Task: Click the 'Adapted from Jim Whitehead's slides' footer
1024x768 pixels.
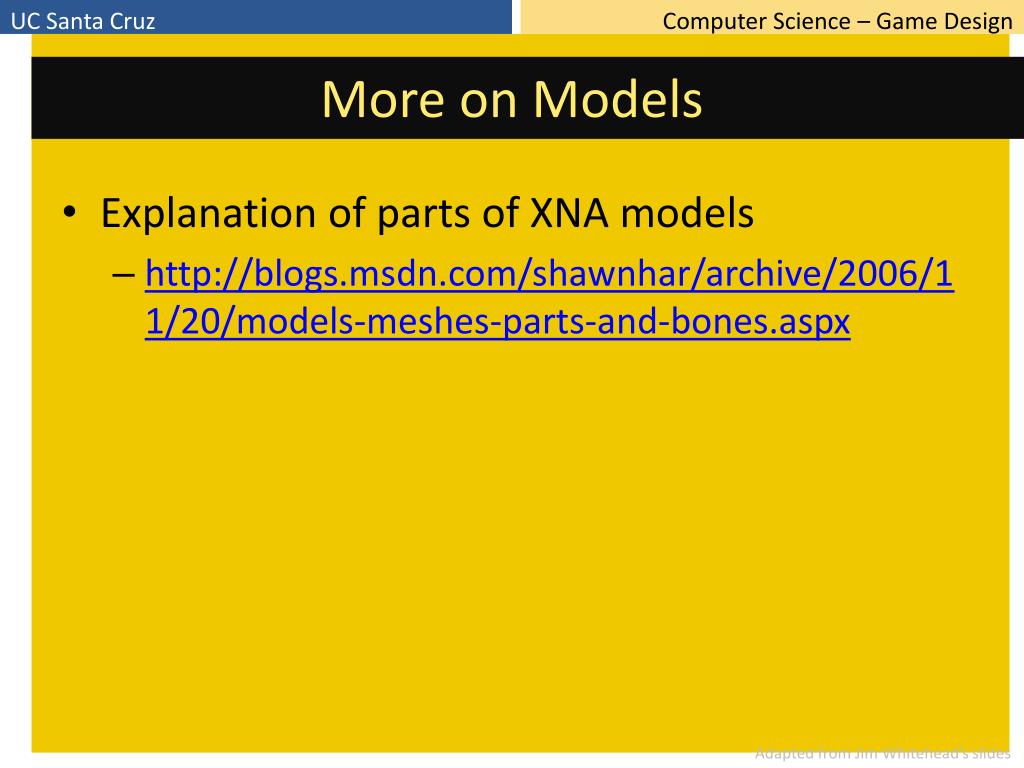Action: click(x=882, y=754)
